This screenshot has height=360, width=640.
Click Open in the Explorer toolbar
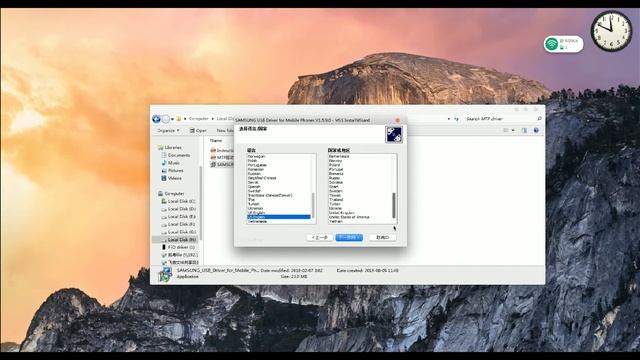(x=198, y=131)
